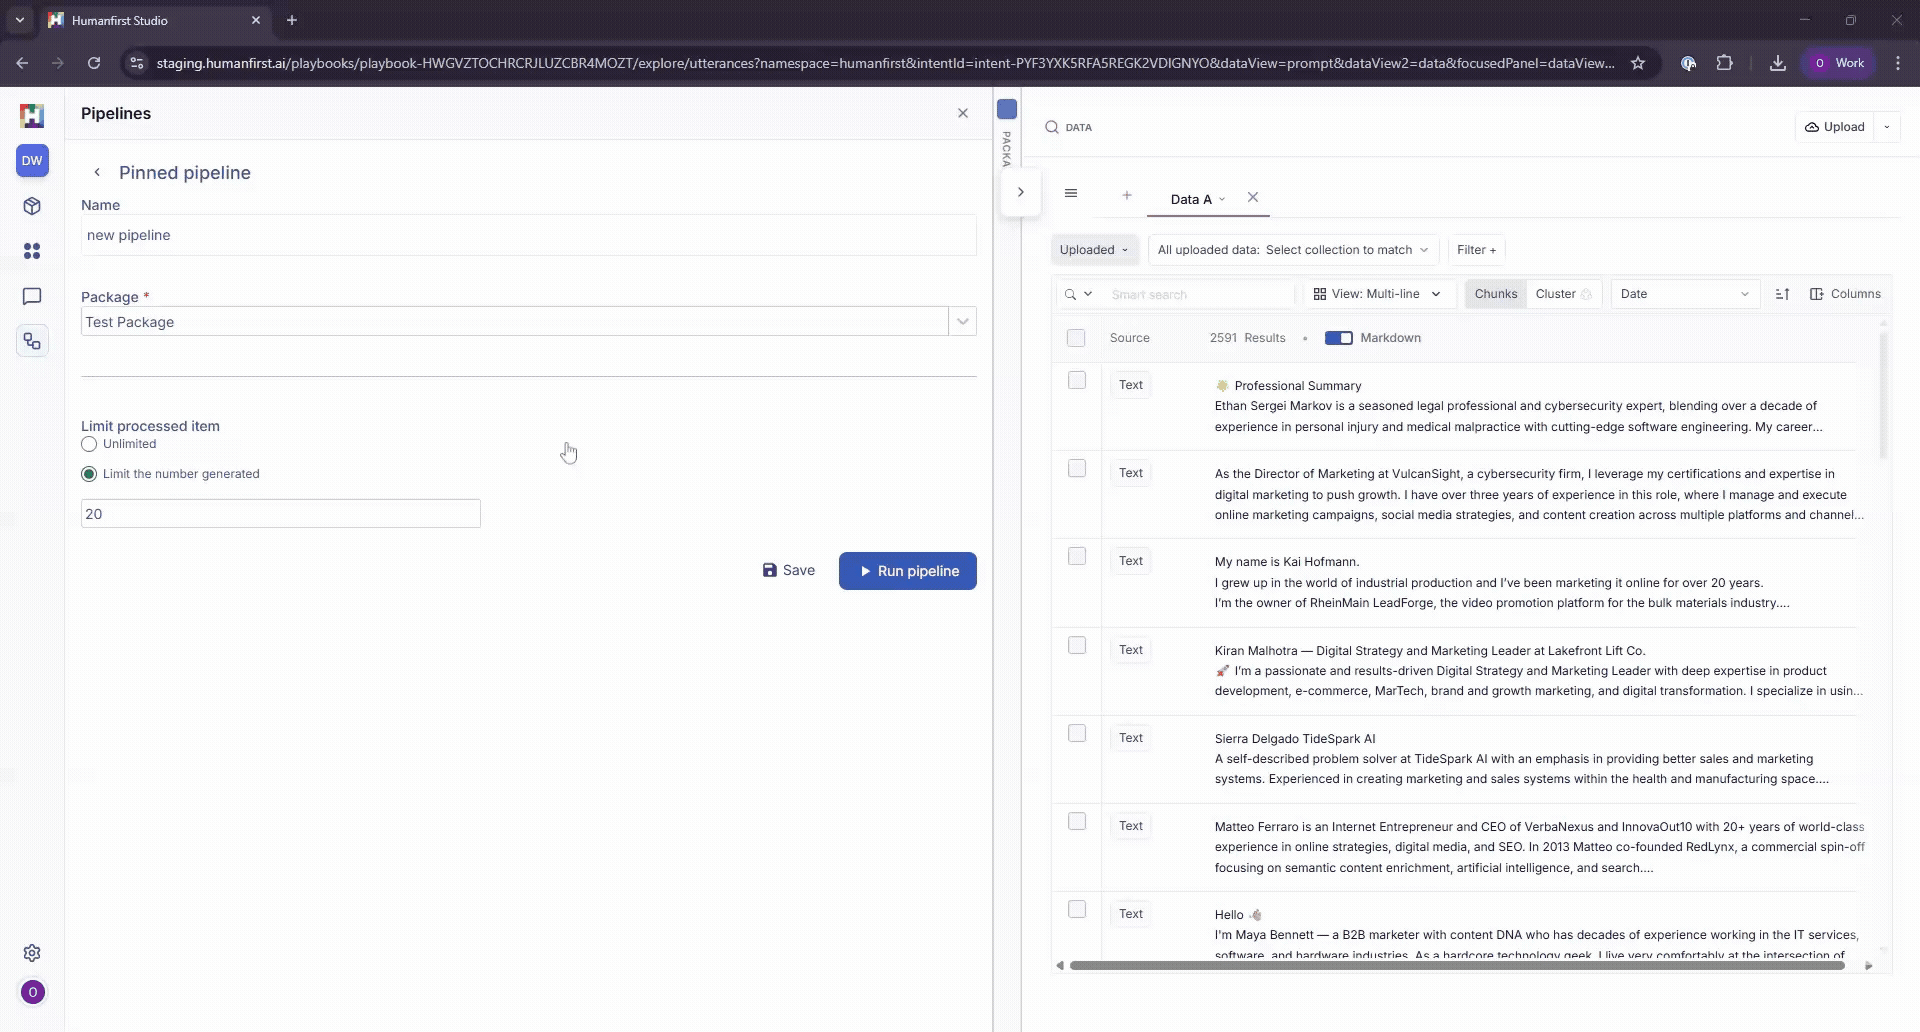This screenshot has height=1032, width=1920.
Task: Tick the select-all checkbox beside Source
Action: [1076, 338]
